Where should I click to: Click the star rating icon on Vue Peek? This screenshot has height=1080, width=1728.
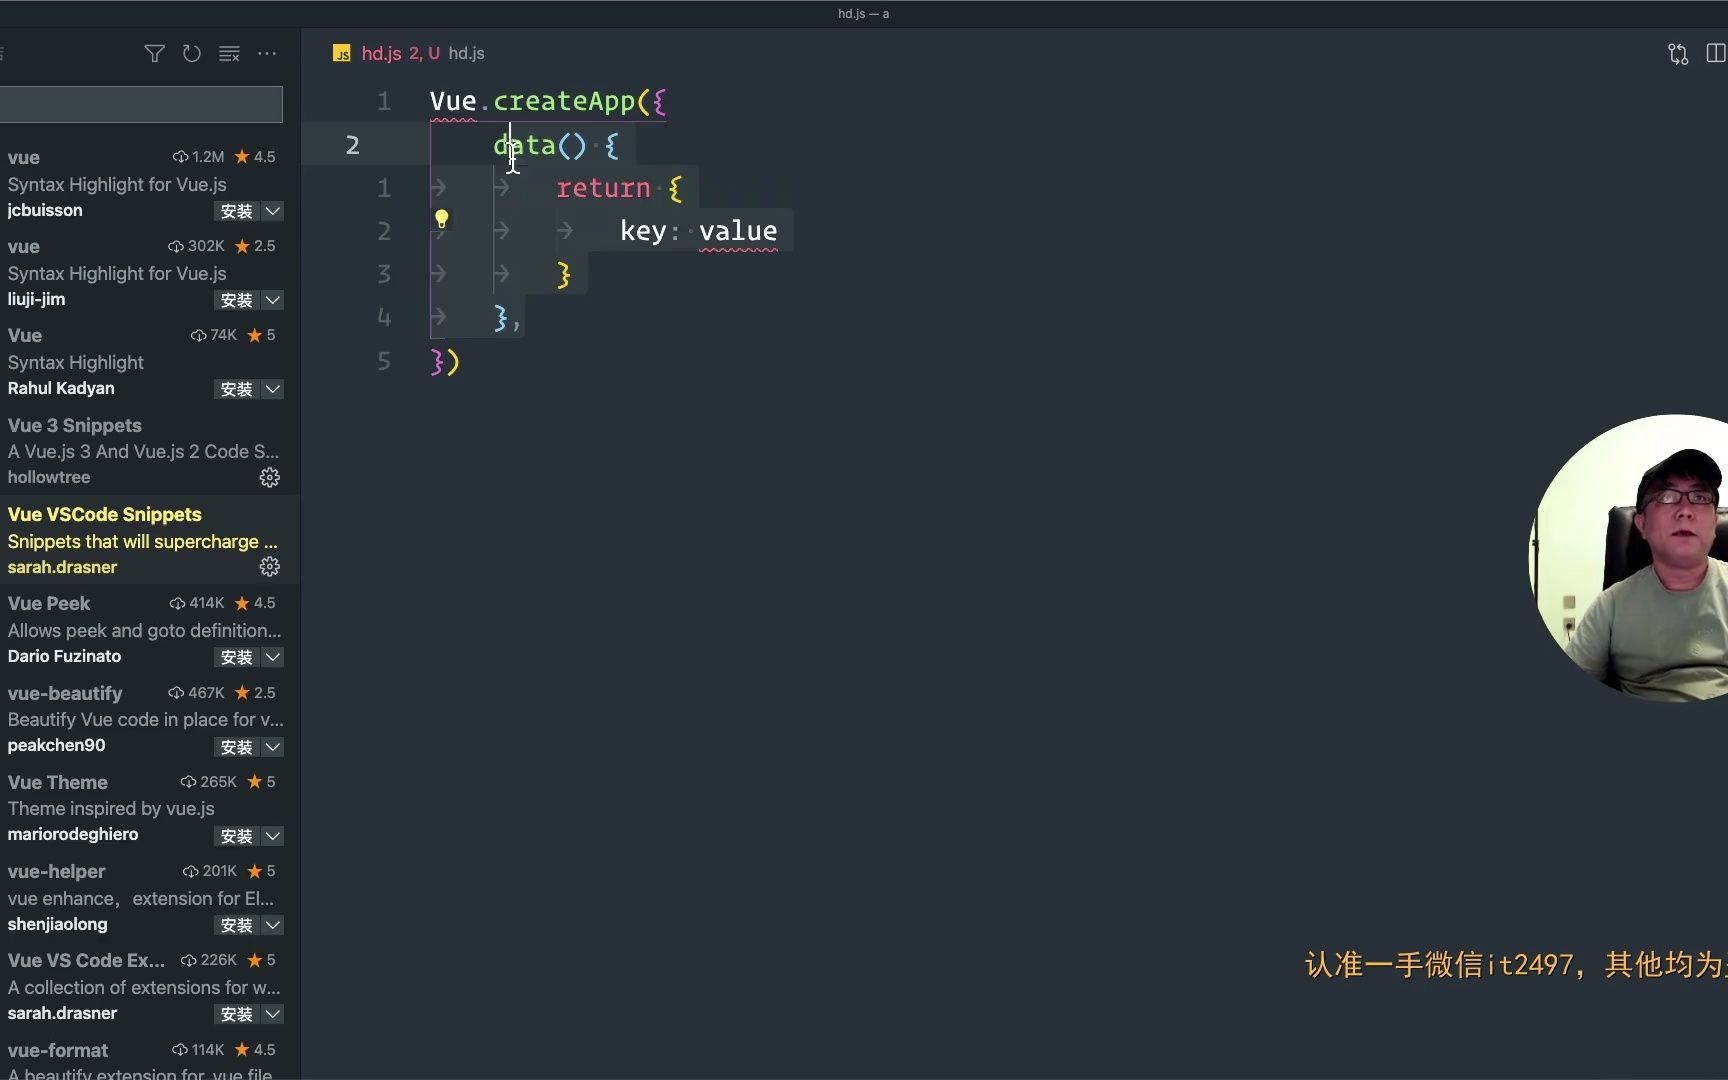click(241, 602)
